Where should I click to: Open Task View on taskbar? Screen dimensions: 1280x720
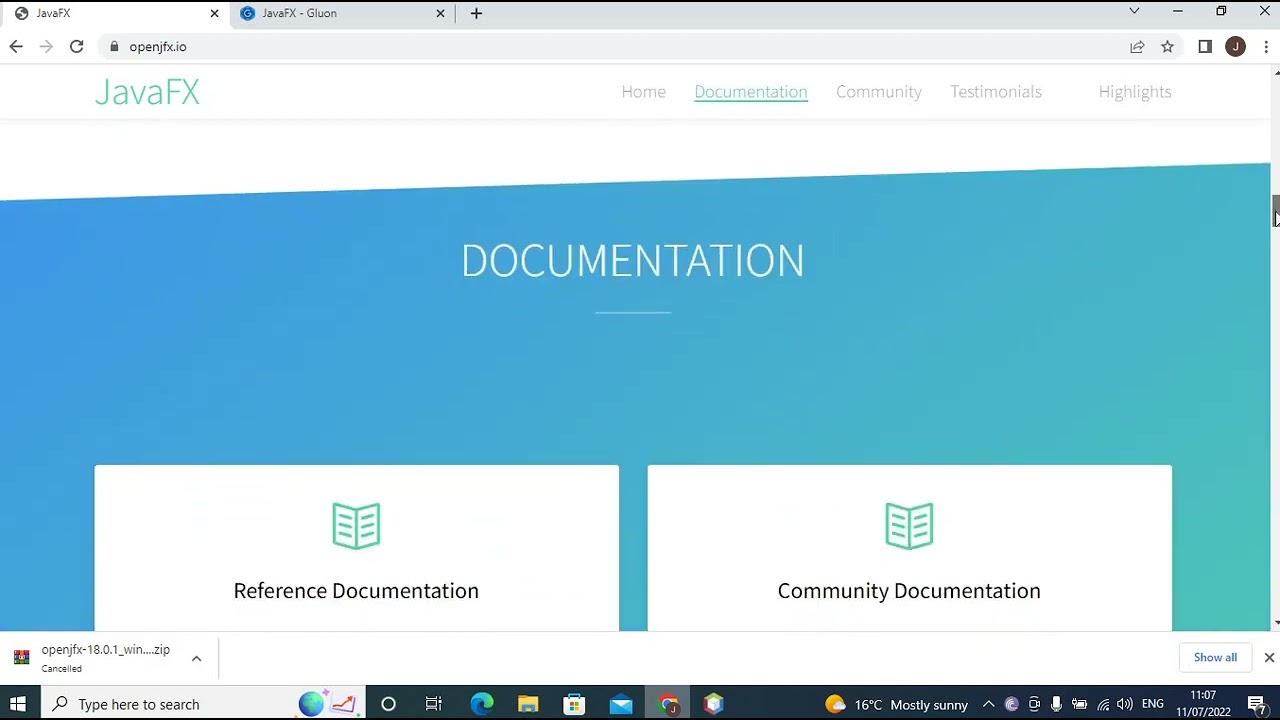point(434,704)
